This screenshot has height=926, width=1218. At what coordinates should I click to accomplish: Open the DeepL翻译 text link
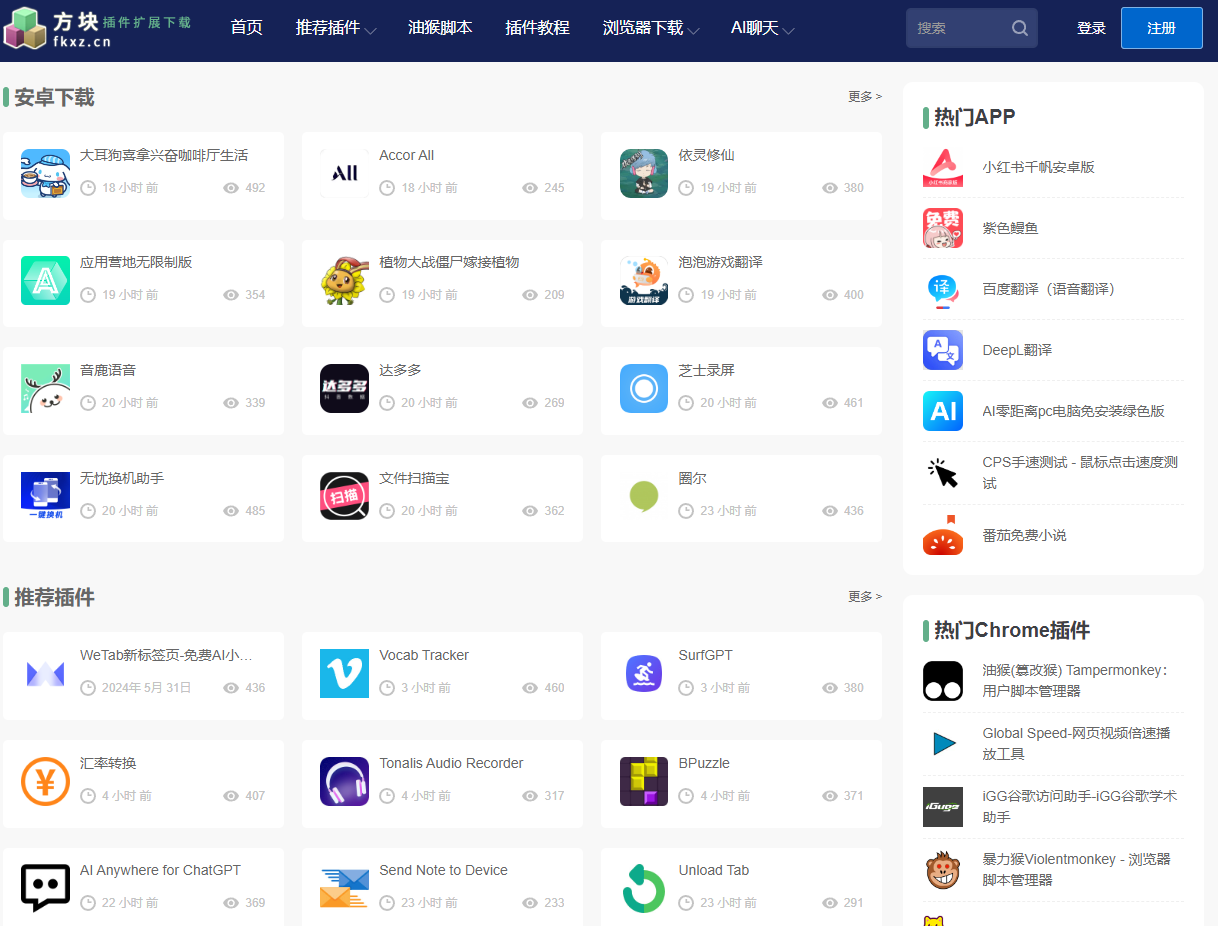(1017, 351)
